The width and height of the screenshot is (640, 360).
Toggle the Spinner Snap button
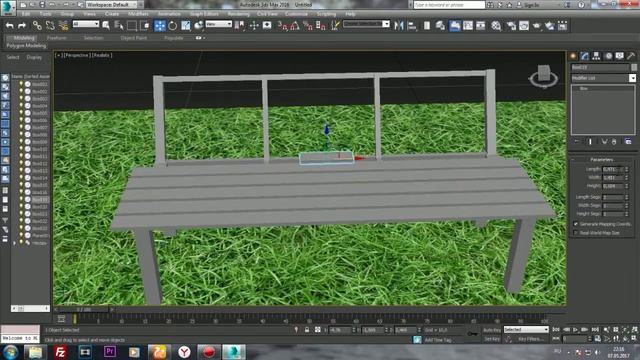[321, 26]
